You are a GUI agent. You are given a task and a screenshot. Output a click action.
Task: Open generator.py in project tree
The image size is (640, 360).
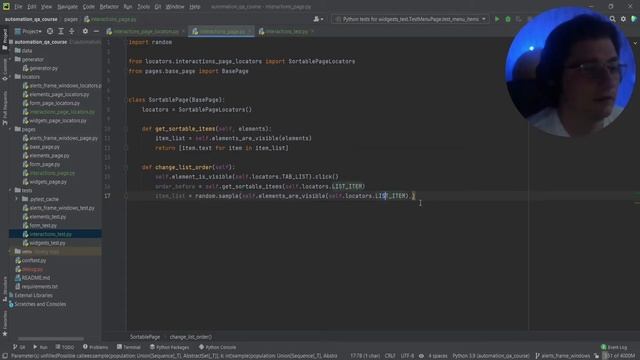point(40,68)
